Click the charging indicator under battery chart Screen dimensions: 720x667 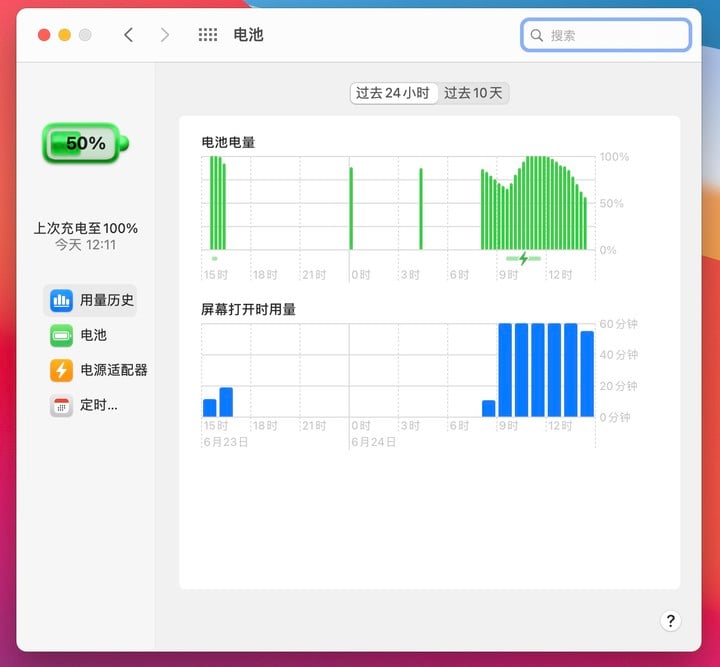[523, 259]
